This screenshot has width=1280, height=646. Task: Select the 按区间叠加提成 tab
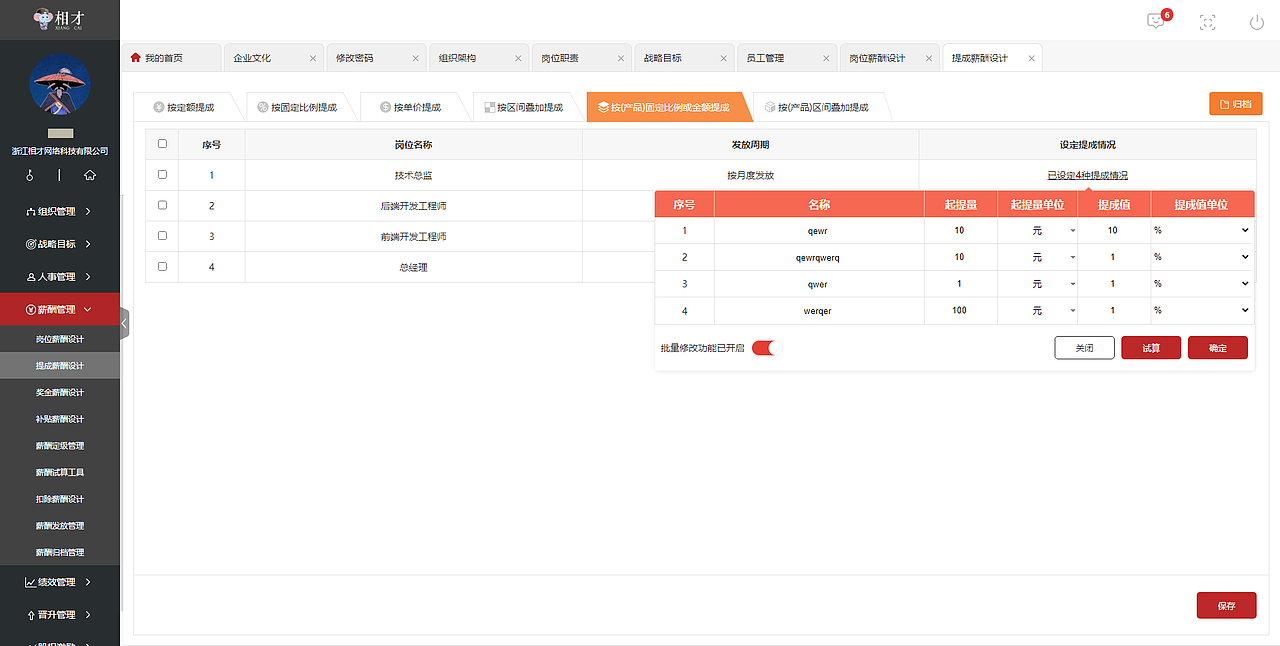523,107
